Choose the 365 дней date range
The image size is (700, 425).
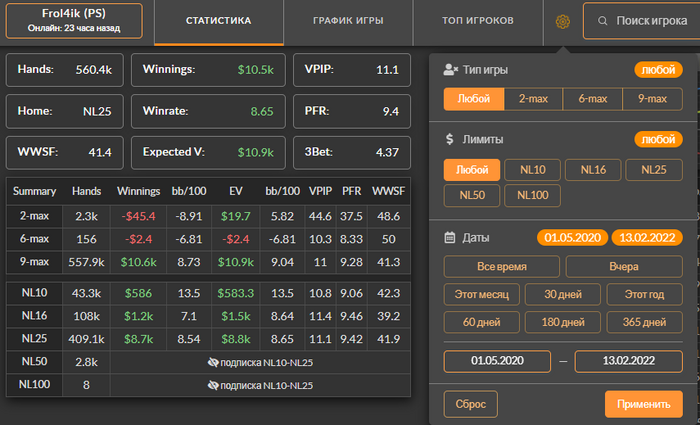645,322
